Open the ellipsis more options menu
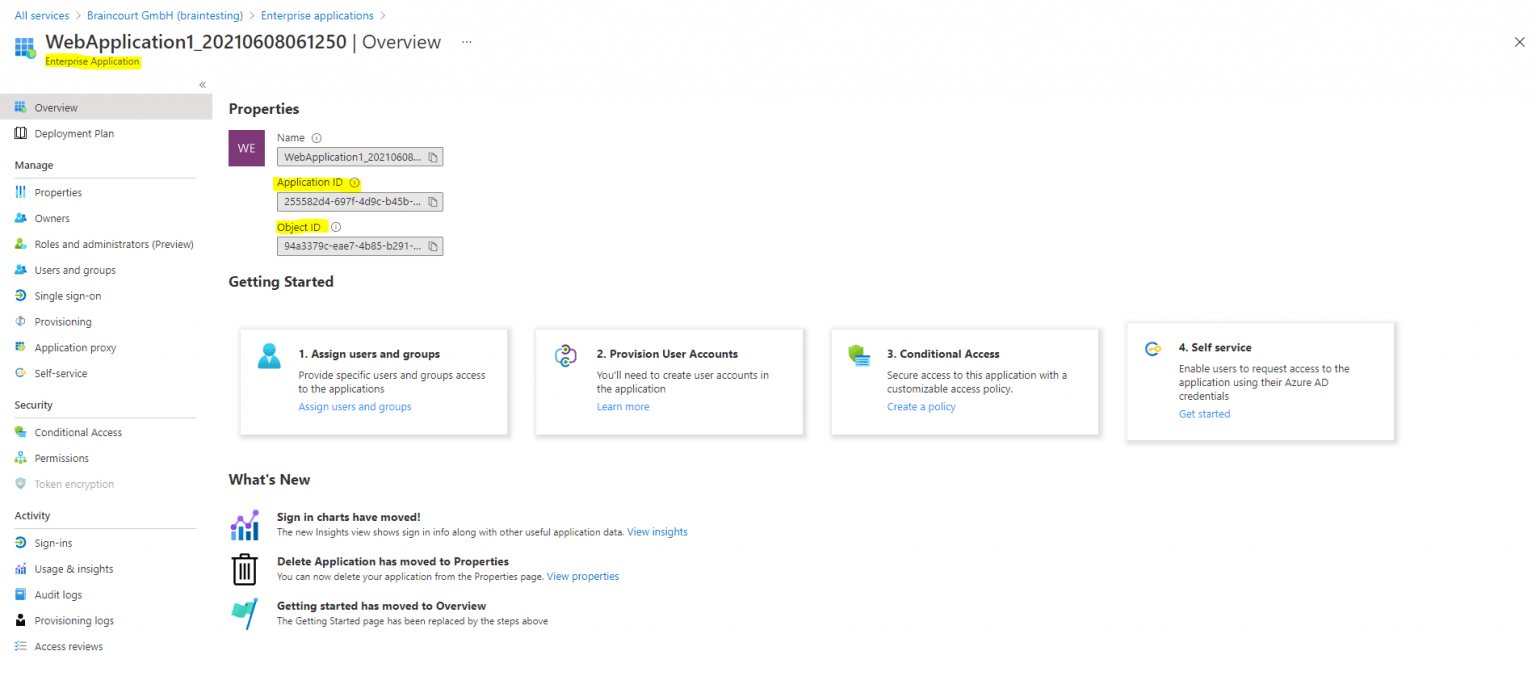The image size is (1536, 676). point(466,42)
